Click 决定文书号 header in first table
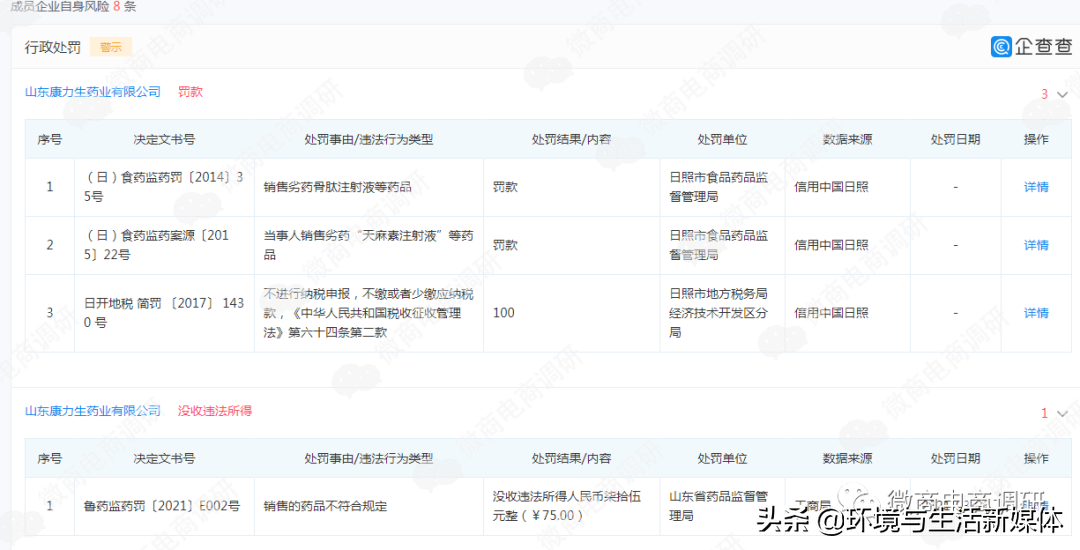The width and height of the screenshot is (1080, 550). pos(164,139)
